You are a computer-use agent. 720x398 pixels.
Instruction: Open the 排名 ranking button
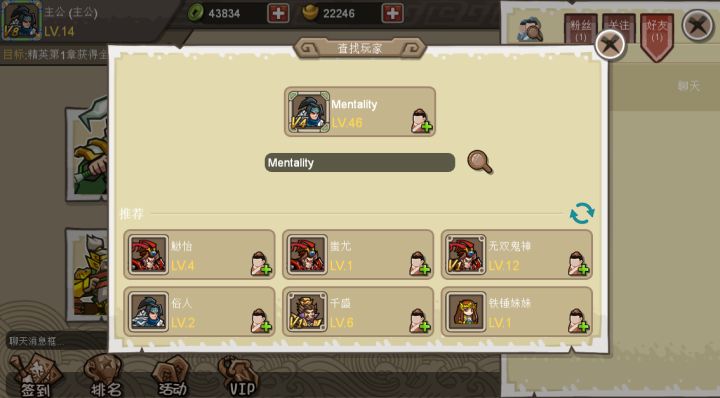pyautogui.click(x=105, y=377)
